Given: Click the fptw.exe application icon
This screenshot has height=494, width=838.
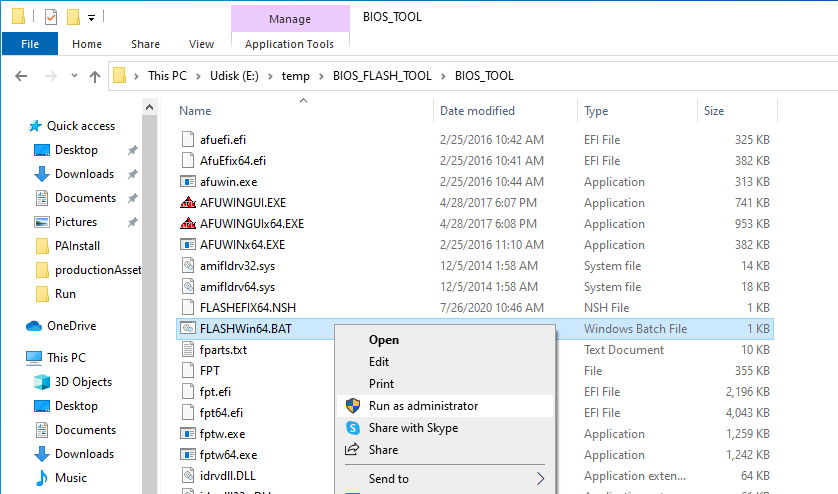Looking at the screenshot, I should [188, 434].
